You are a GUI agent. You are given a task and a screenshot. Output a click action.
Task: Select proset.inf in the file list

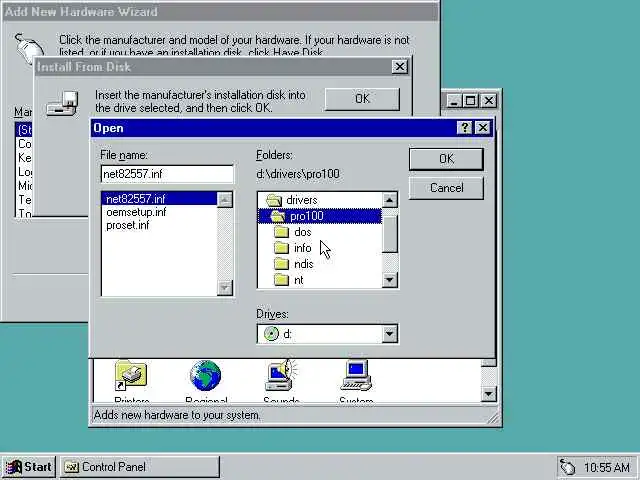[127, 225]
